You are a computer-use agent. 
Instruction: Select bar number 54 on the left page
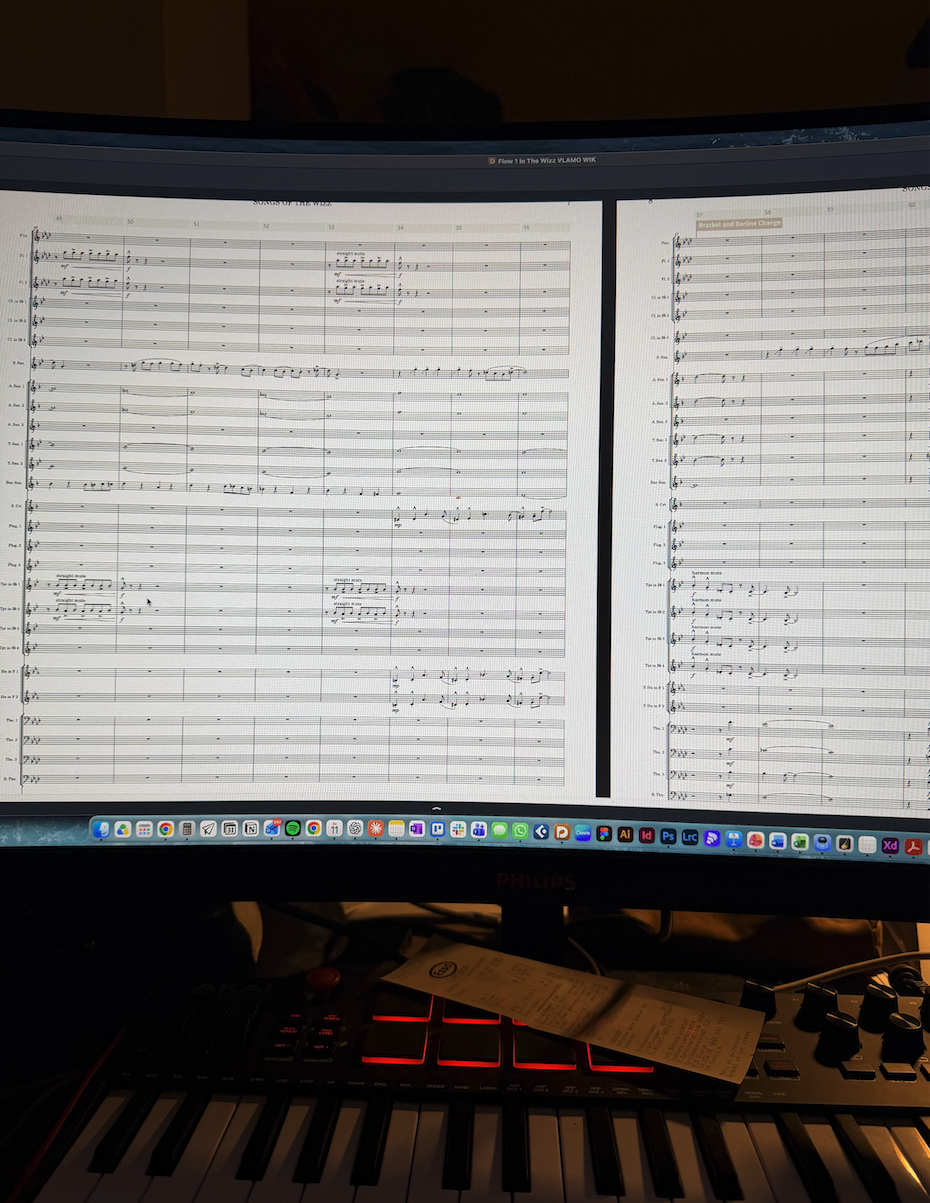point(399,228)
